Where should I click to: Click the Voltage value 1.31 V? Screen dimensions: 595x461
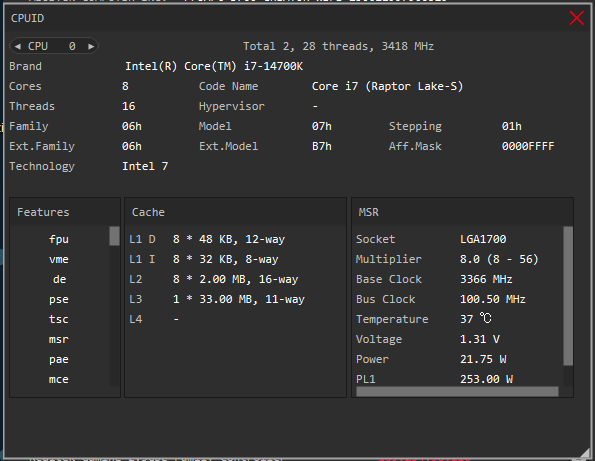[480, 340]
